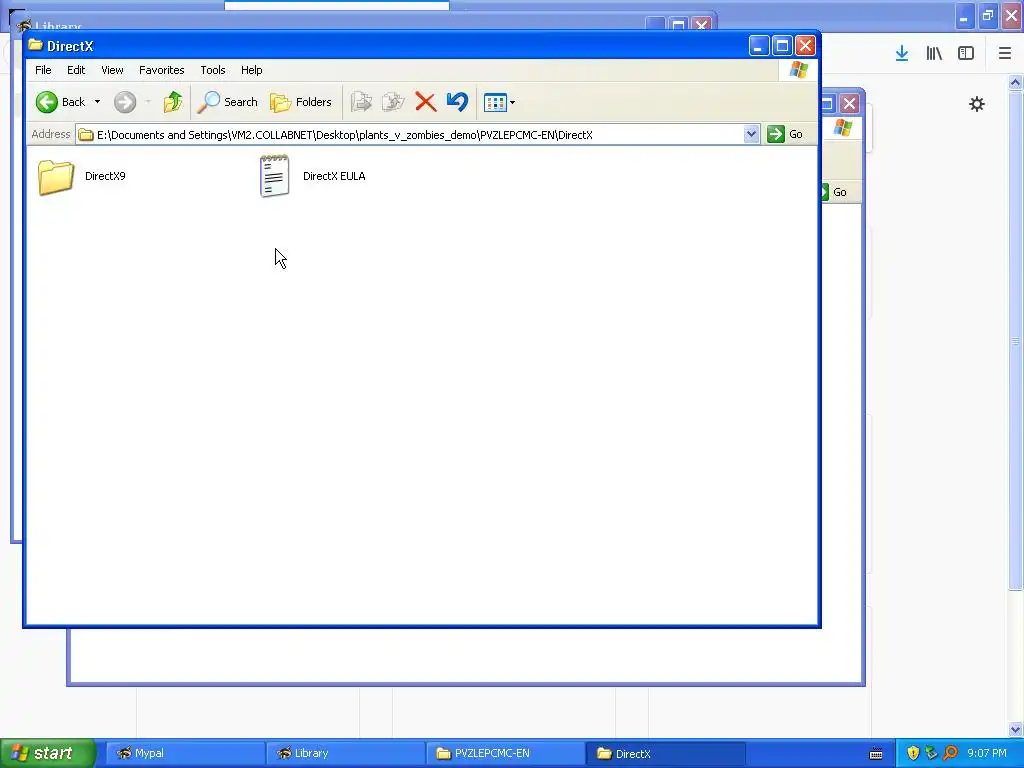
Task: Click the Windows flag logo in DirectX window
Action: (x=798, y=70)
